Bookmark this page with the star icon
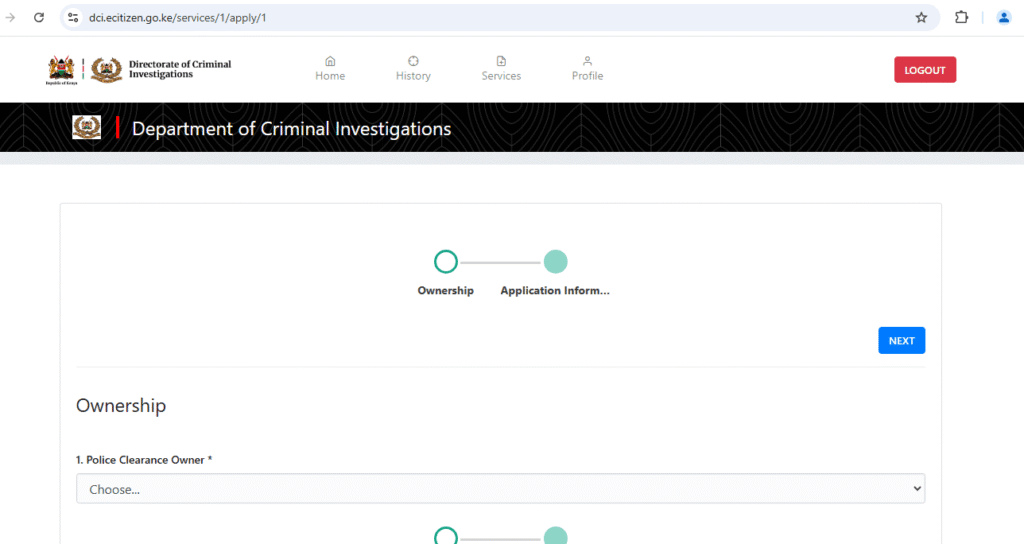Viewport: 1024px width, 544px height. tap(921, 18)
